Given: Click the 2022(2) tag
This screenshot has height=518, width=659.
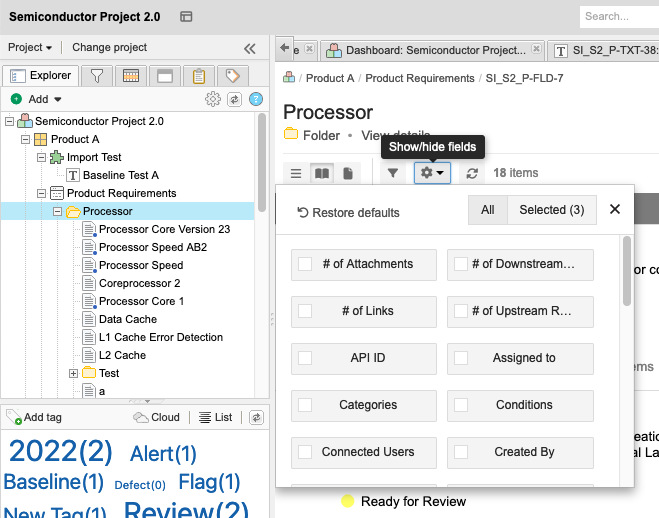Looking at the screenshot, I should 61,452.
